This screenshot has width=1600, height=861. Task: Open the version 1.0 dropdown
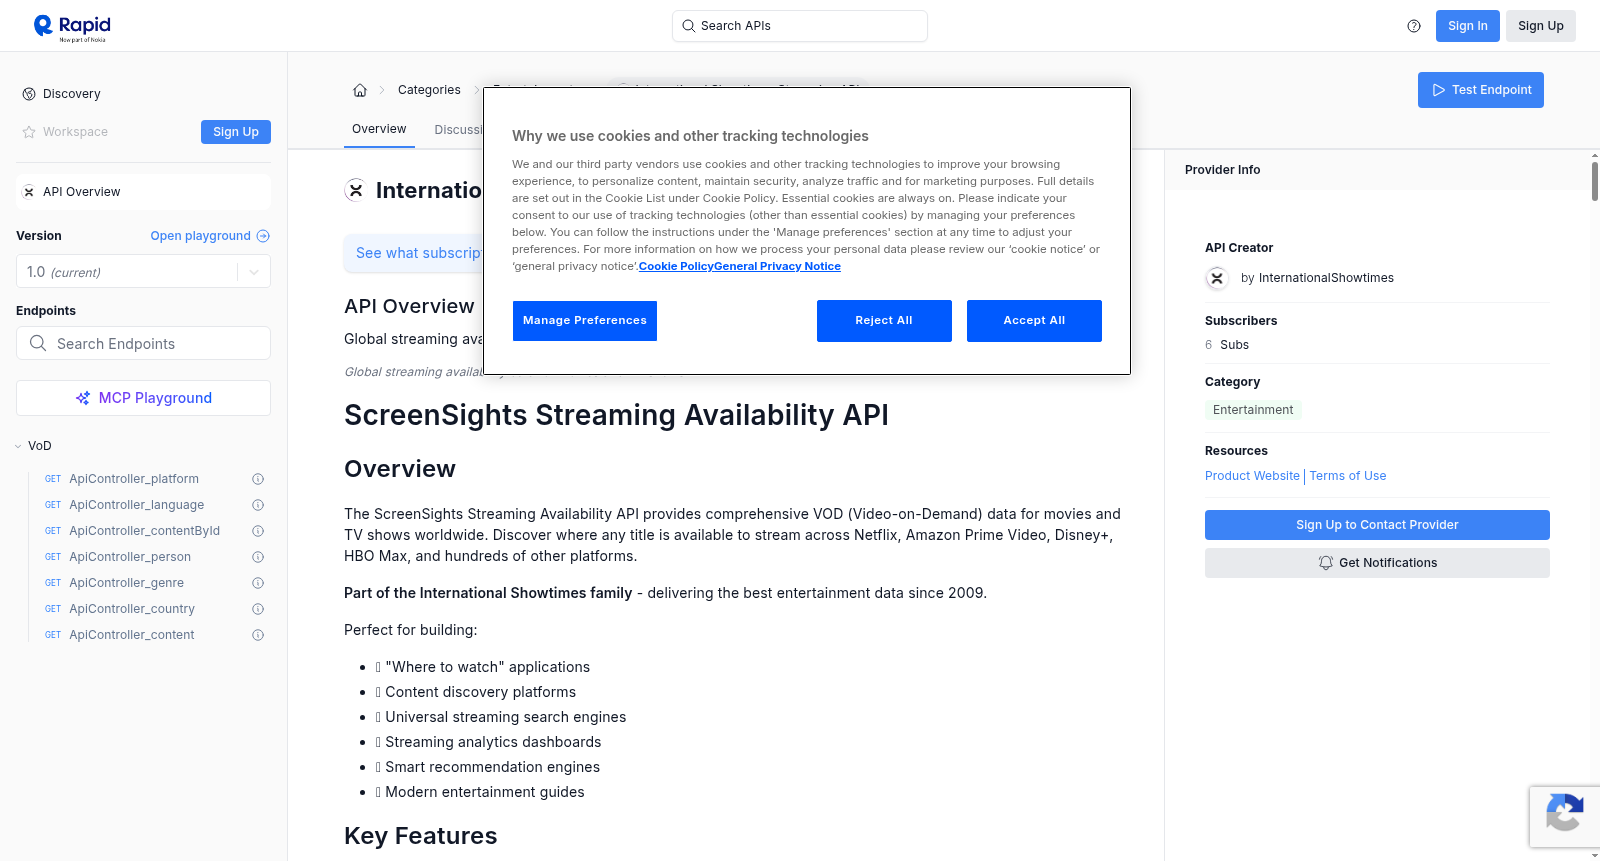[x=143, y=272]
